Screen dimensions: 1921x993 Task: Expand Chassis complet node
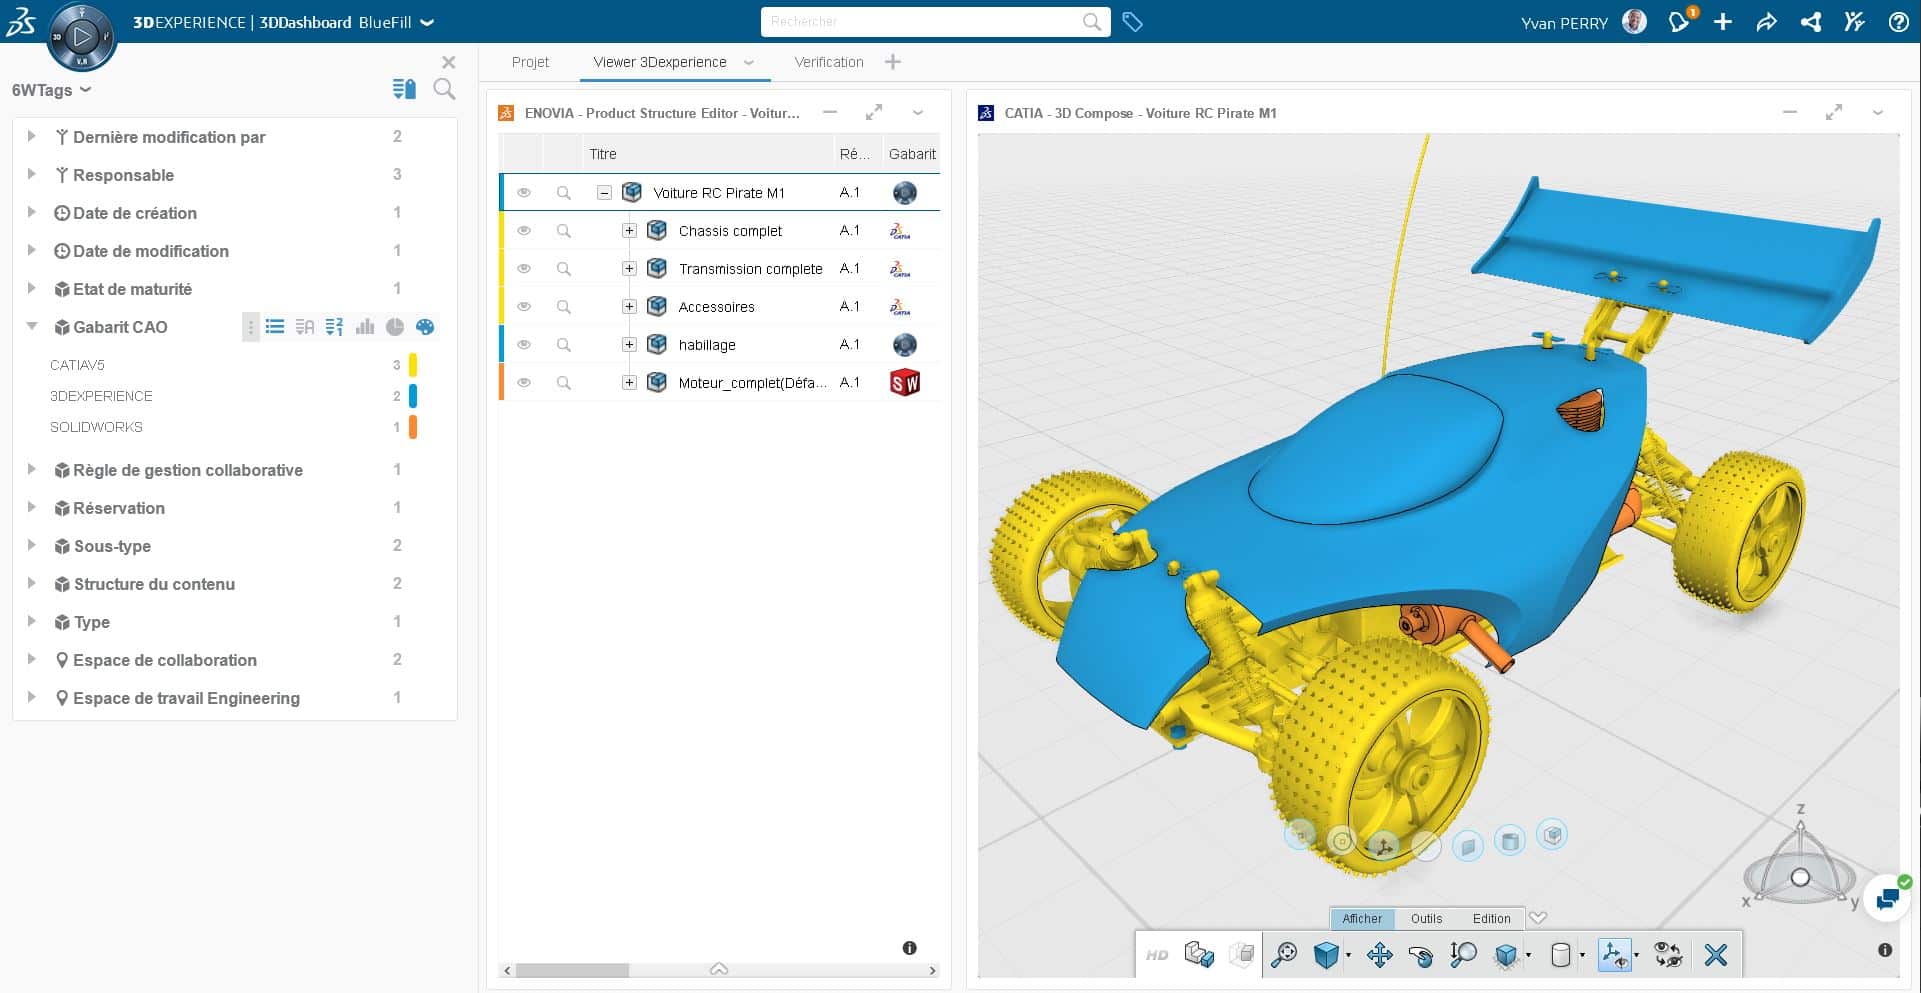[x=629, y=231]
